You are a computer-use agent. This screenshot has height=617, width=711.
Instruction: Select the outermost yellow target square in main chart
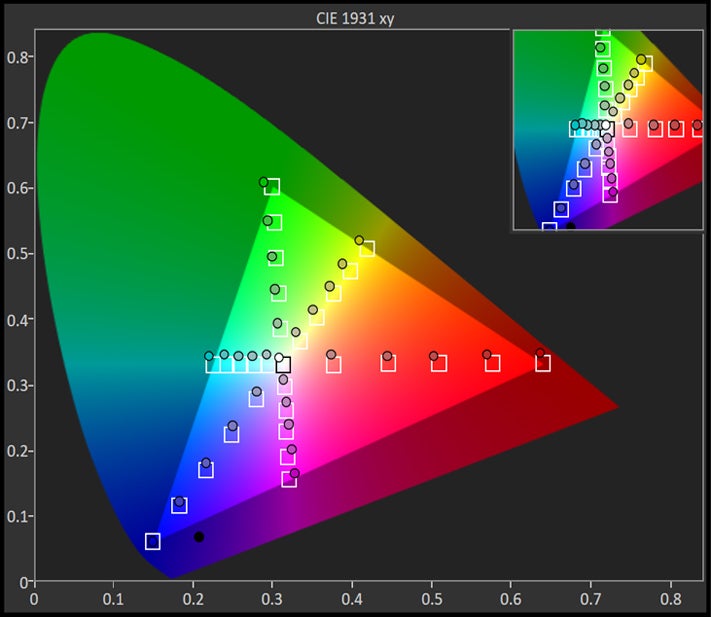[367, 249]
